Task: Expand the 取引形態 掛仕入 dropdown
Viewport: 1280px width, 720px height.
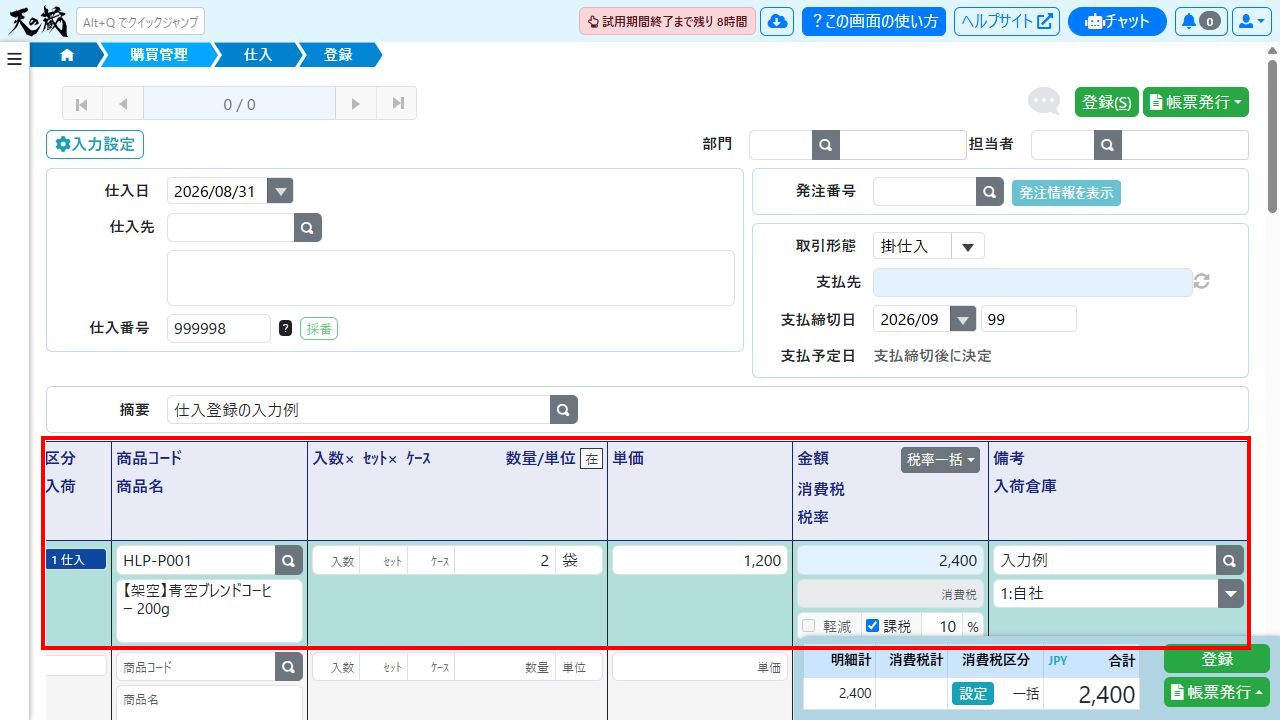Action: 967,246
